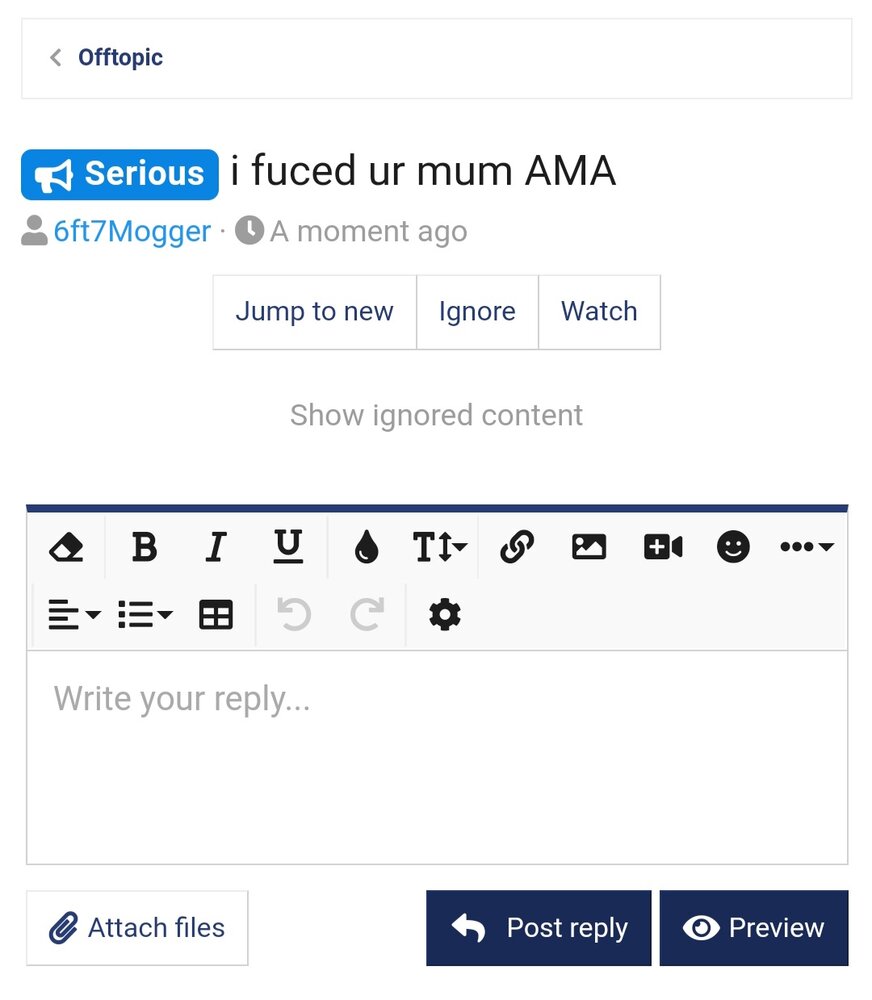Image resolution: width=872 pixels, height=1000 pixels.
Task: Click the insert link chain icon
Action: [517, 547]
